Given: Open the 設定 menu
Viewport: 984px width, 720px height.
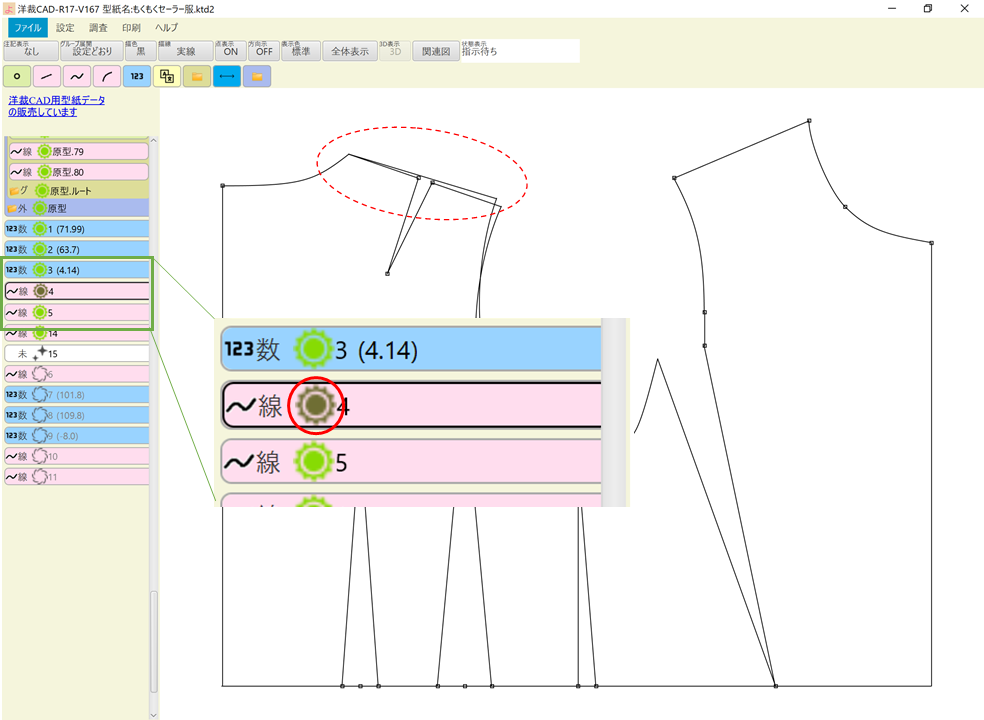Looking at the screenshot, I should [65, 28].
